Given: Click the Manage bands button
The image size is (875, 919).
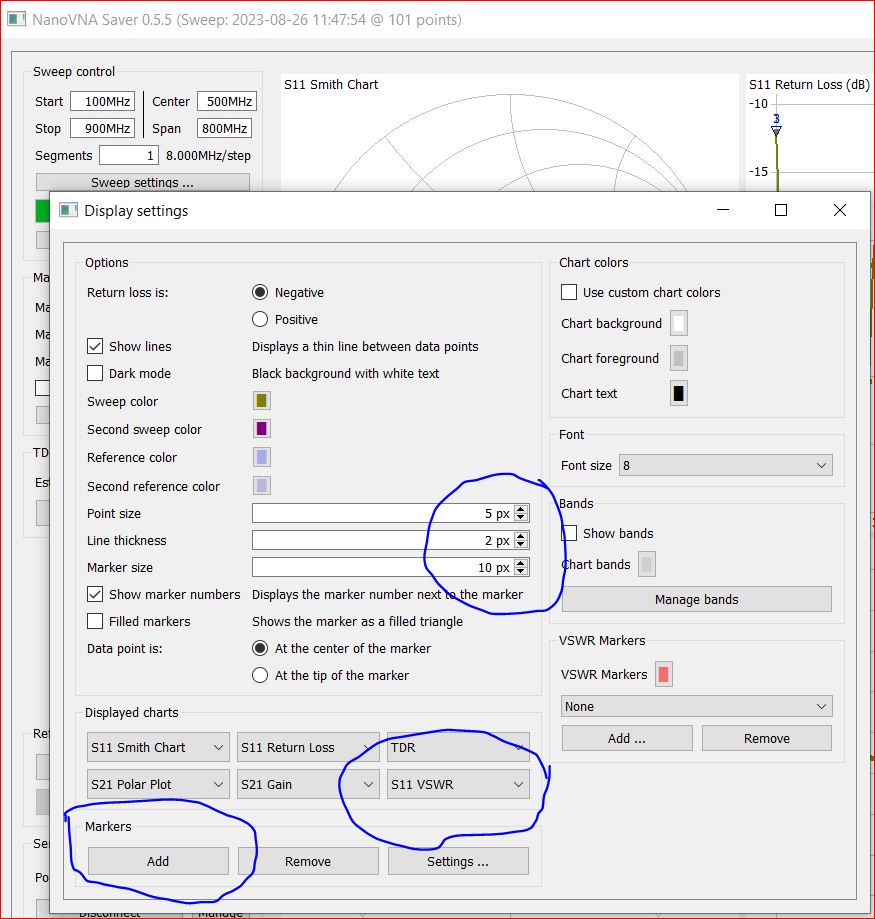Looking at the screenshot, I should [696, 599].
